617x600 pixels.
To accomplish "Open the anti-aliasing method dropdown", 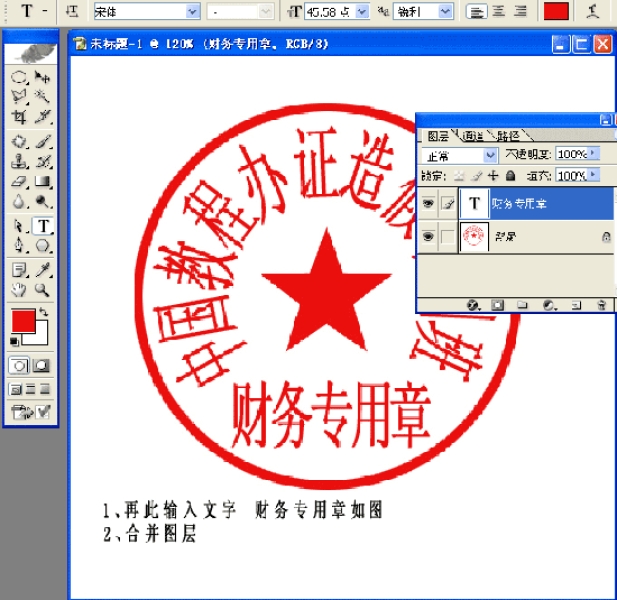I will pos(445,12).
